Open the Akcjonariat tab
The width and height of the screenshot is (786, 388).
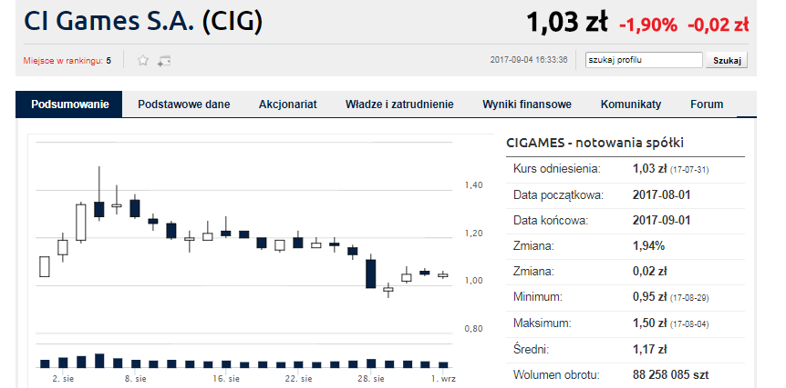288,104
